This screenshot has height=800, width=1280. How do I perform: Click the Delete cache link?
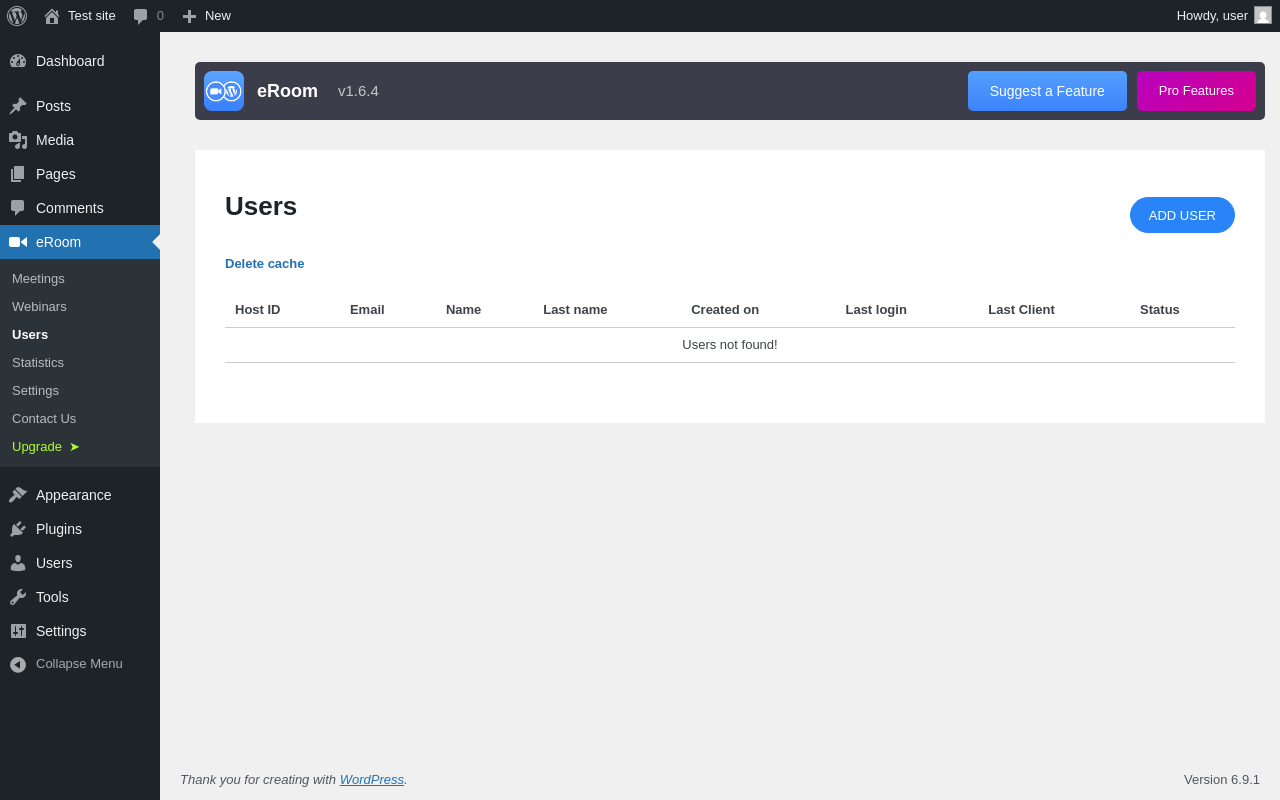coord(265,264)
